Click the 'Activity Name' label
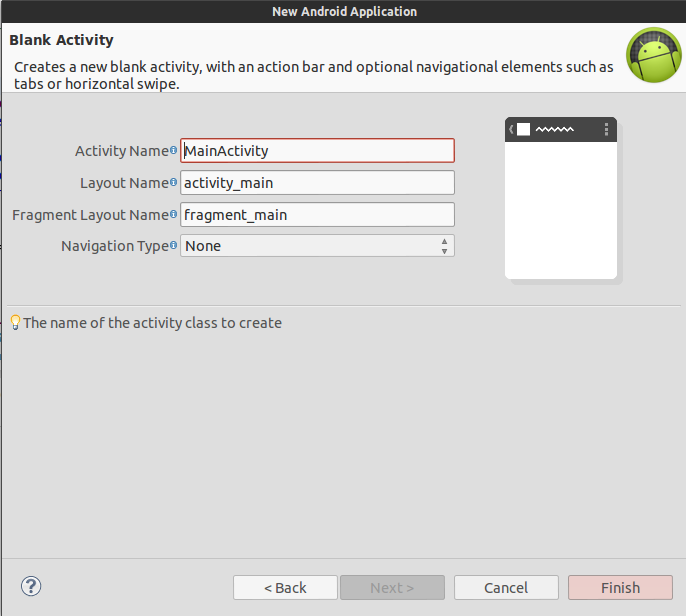The width and height of the screenshot is (686, 616). pos(122,151)
